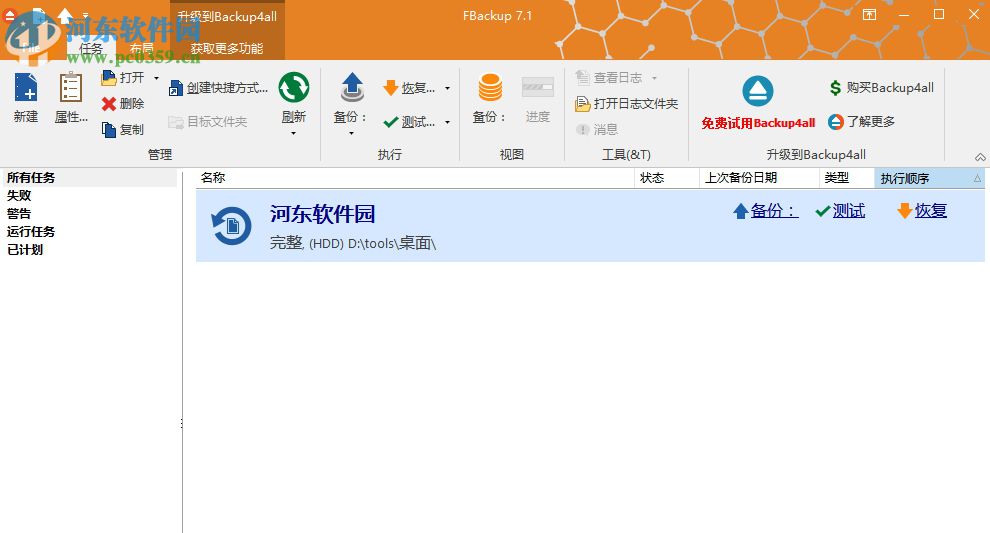Click the Progress (进度) view icon
The width and height of the screenshot is (990, 533).
538,87
